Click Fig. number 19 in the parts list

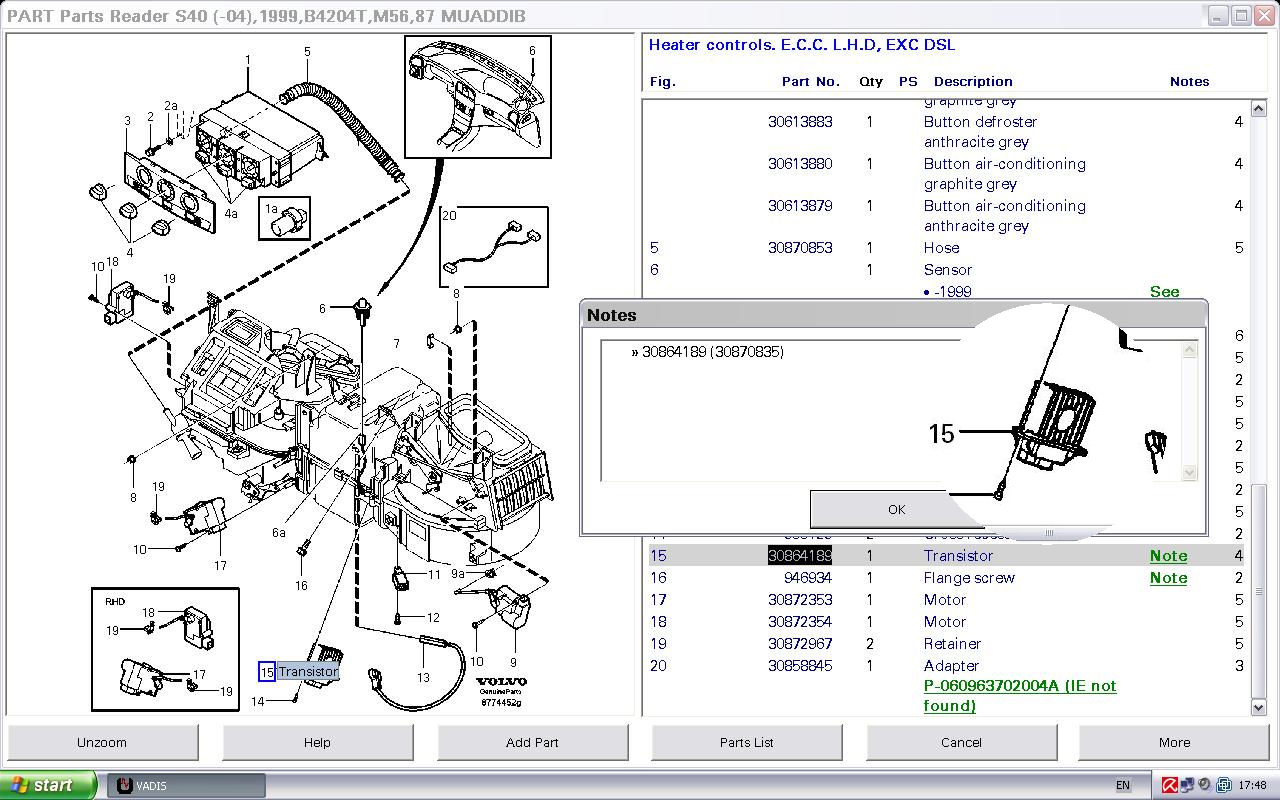point(658,644)
